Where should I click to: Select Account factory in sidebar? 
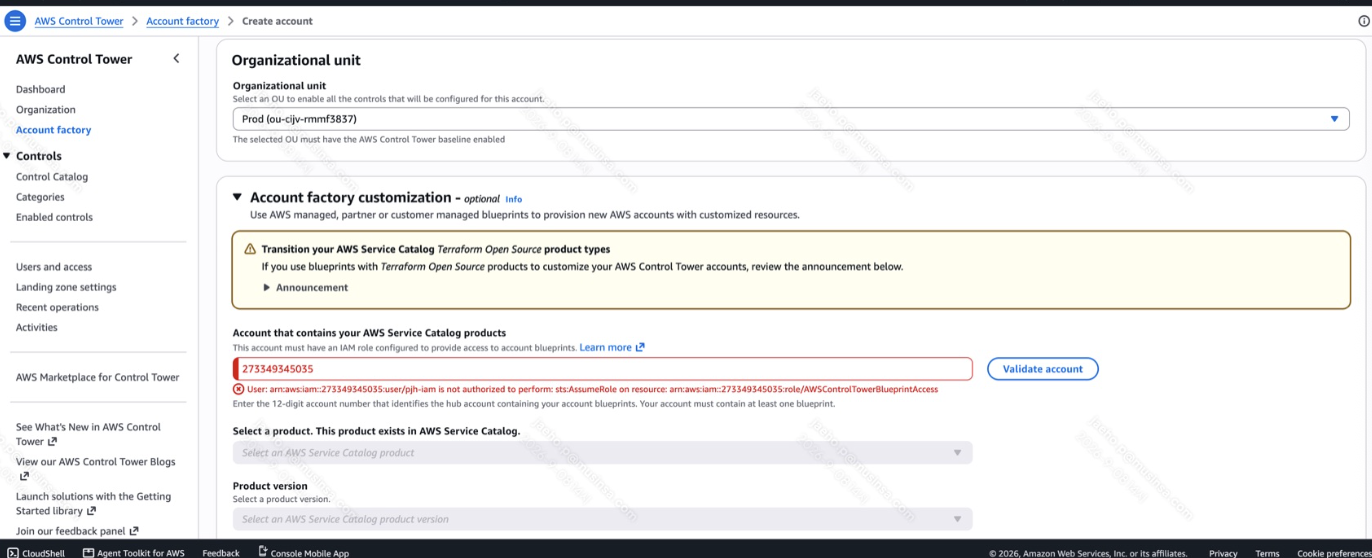[53, 130]
